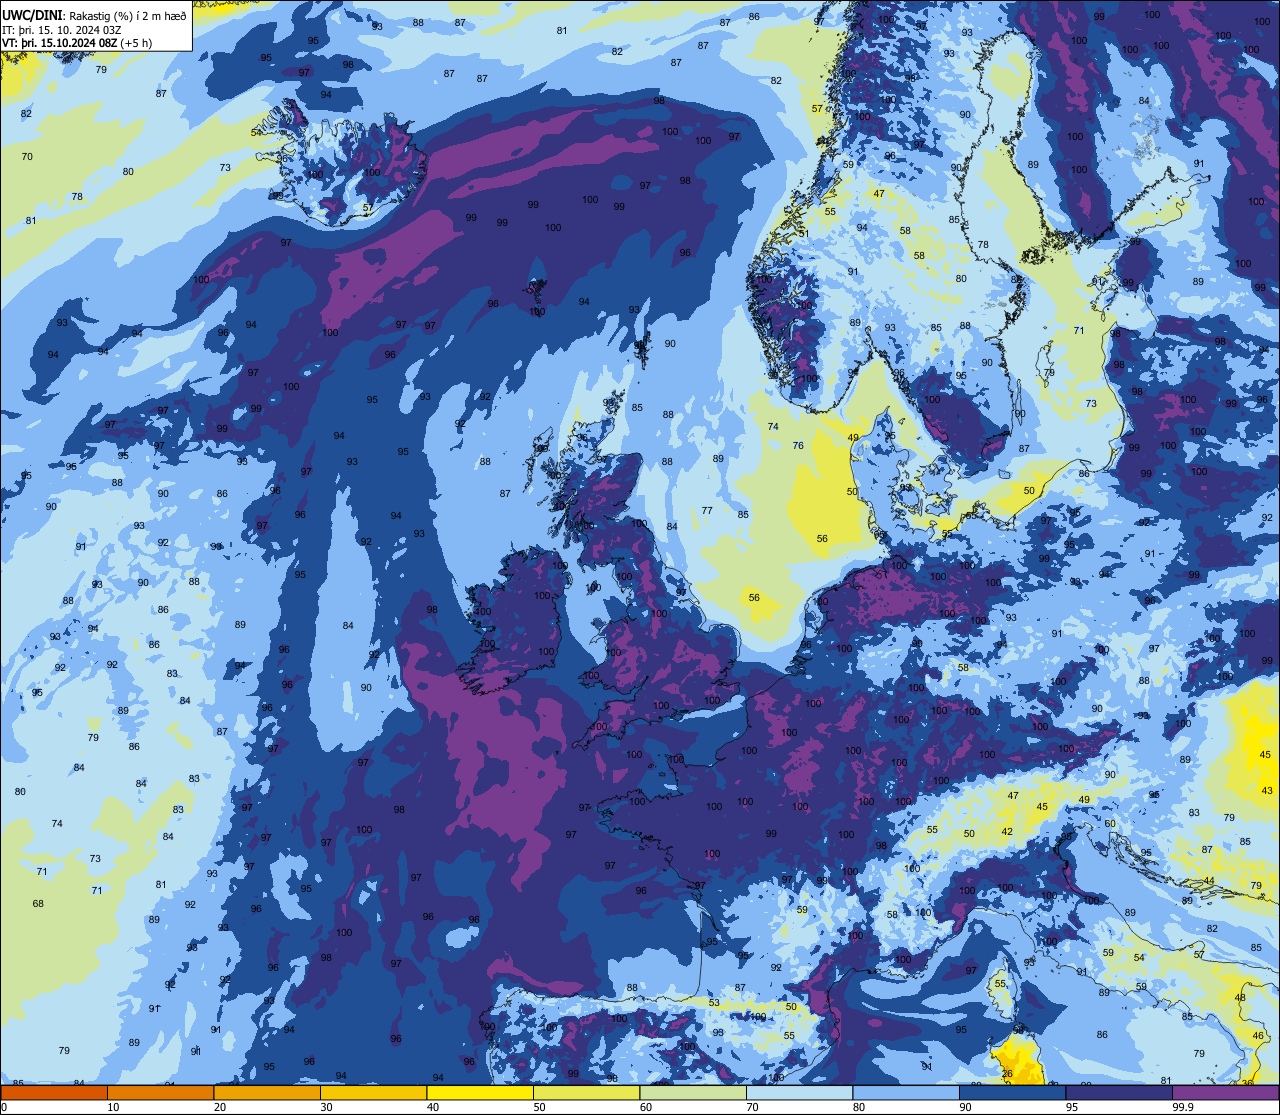This screenshot has height=1115, width=1280.
Task: Click the map value '68' in the pale green area
Action: pos(38,904)
